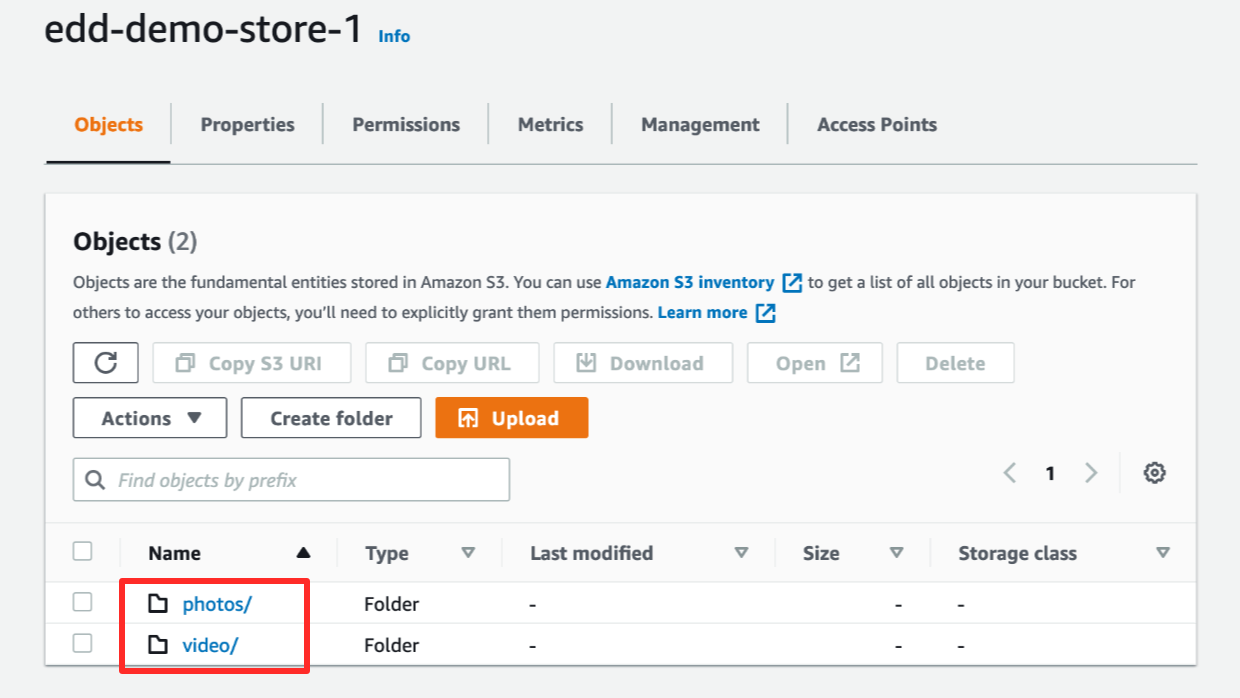Screen dimensions: 1240x698
Task: Open the Storage class filter dropdown
Action: pos(1163,552)
